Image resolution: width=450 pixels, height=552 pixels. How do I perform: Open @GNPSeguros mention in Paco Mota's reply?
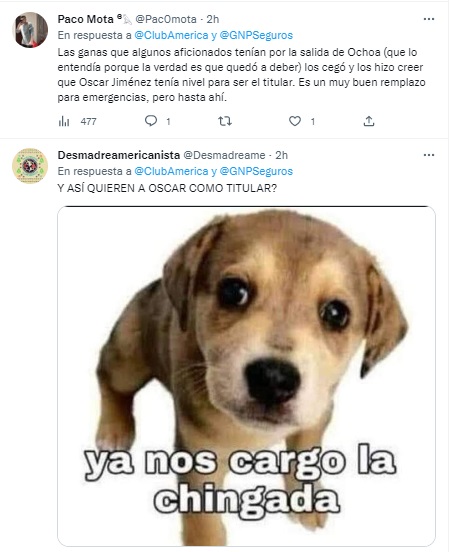256,35
